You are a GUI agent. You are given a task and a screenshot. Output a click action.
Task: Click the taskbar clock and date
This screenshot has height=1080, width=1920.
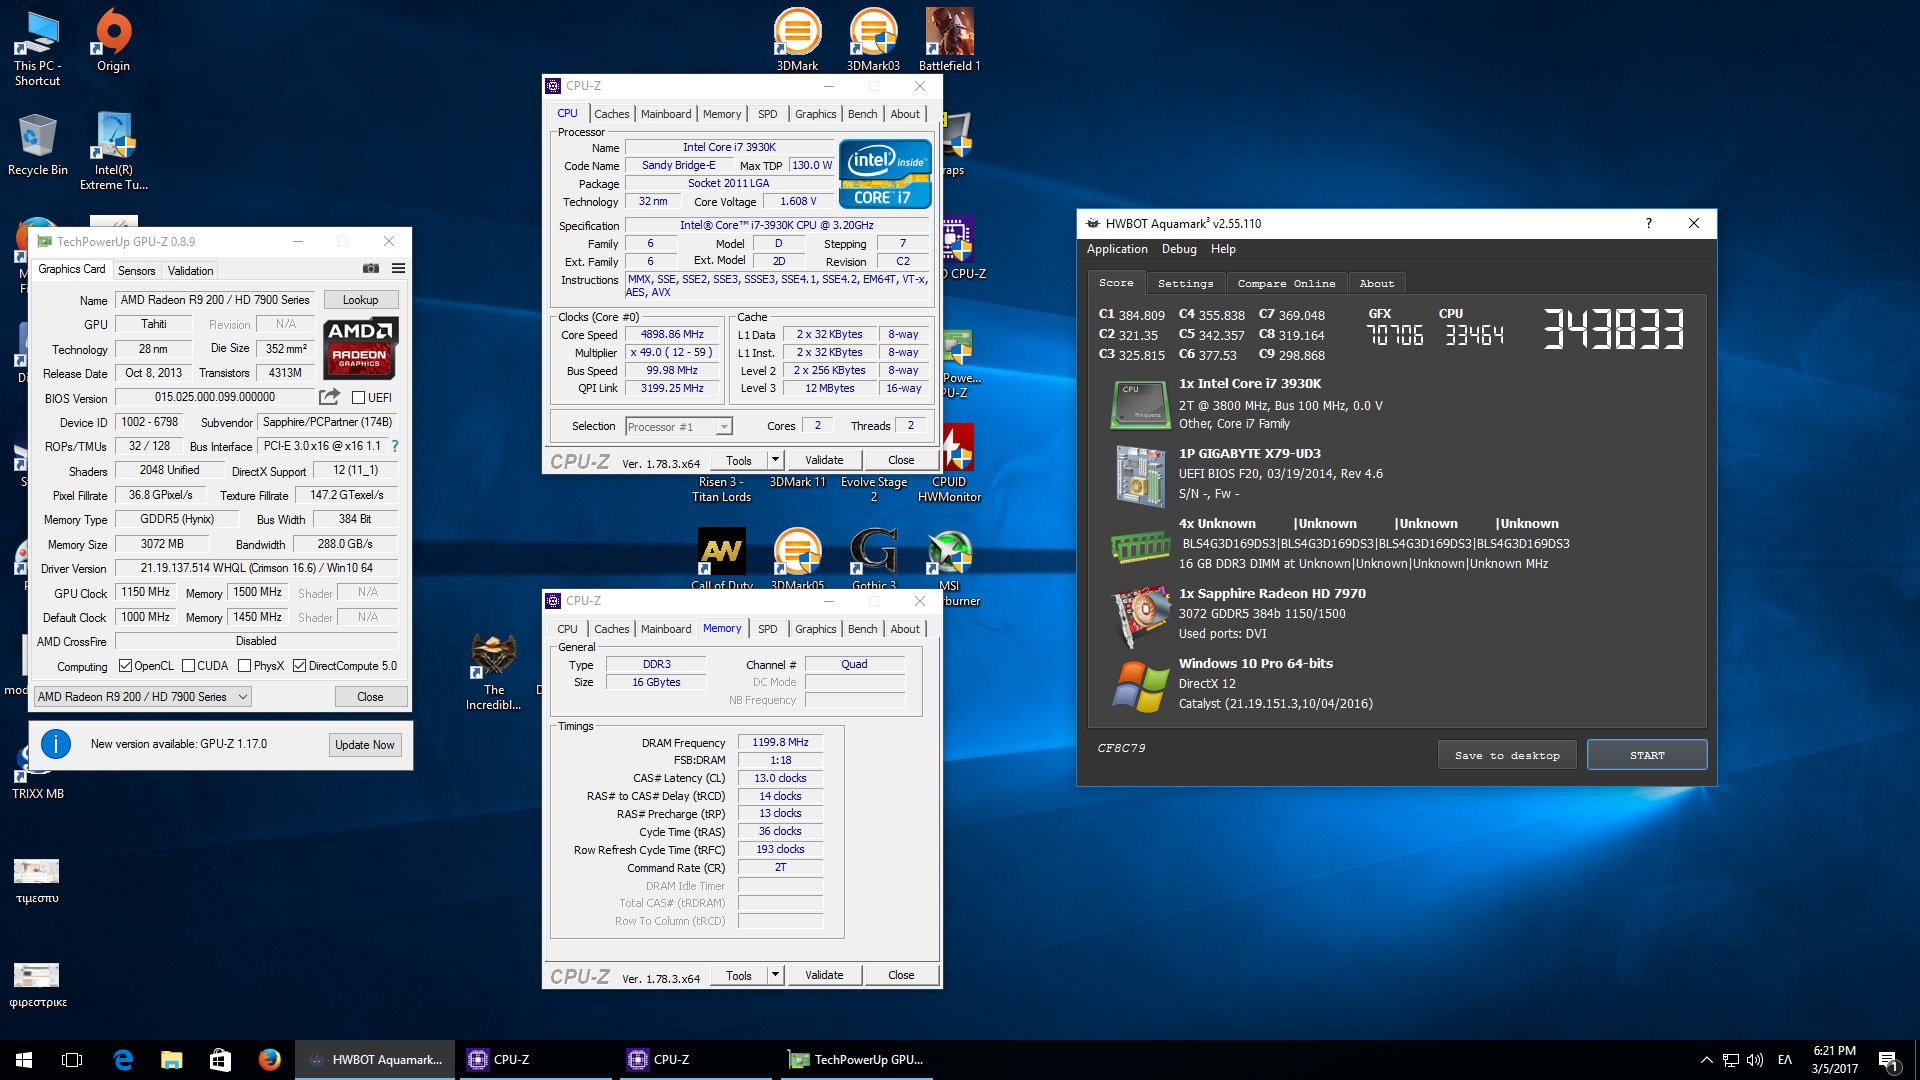[1834, 1060]
